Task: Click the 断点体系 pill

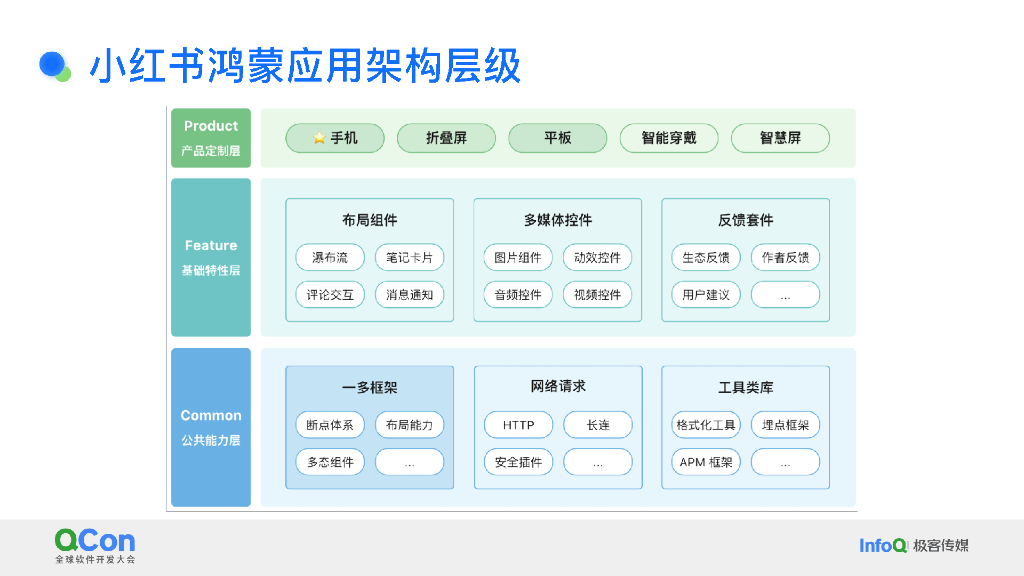Action: [x=330, y=424]
